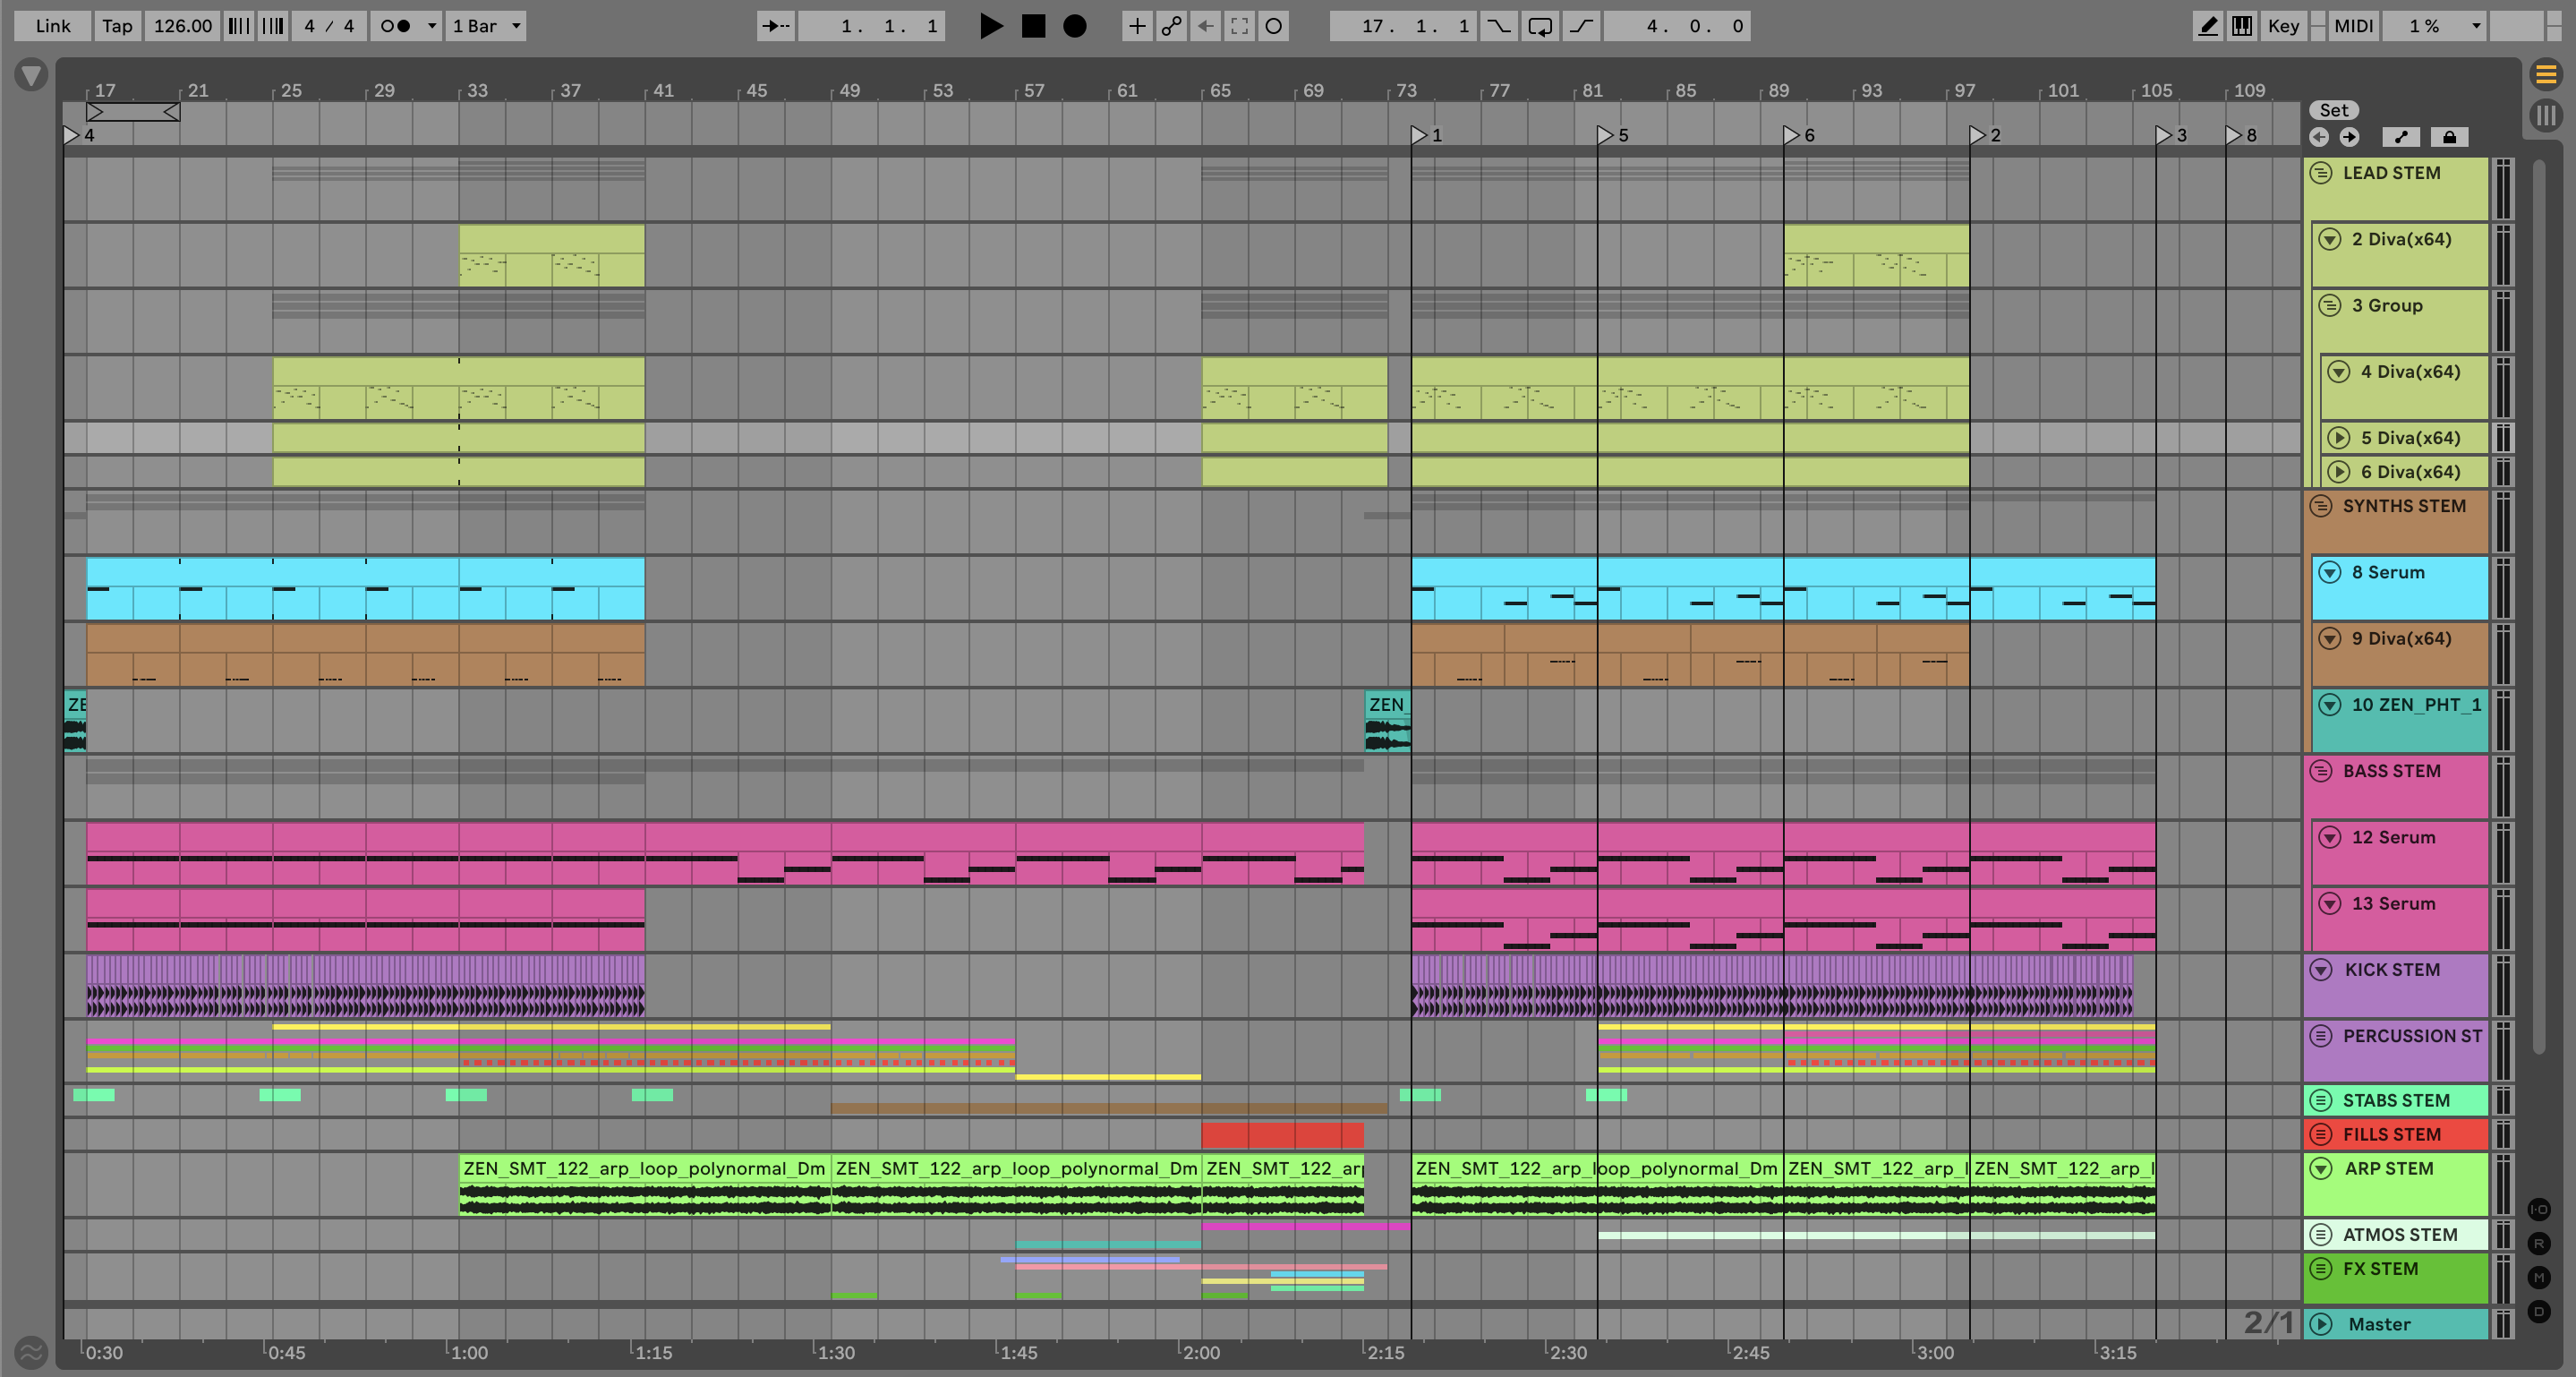2576x1377 pixels.
Task: Toggle Automation Arm button
Action: [x=1171, y=26]
